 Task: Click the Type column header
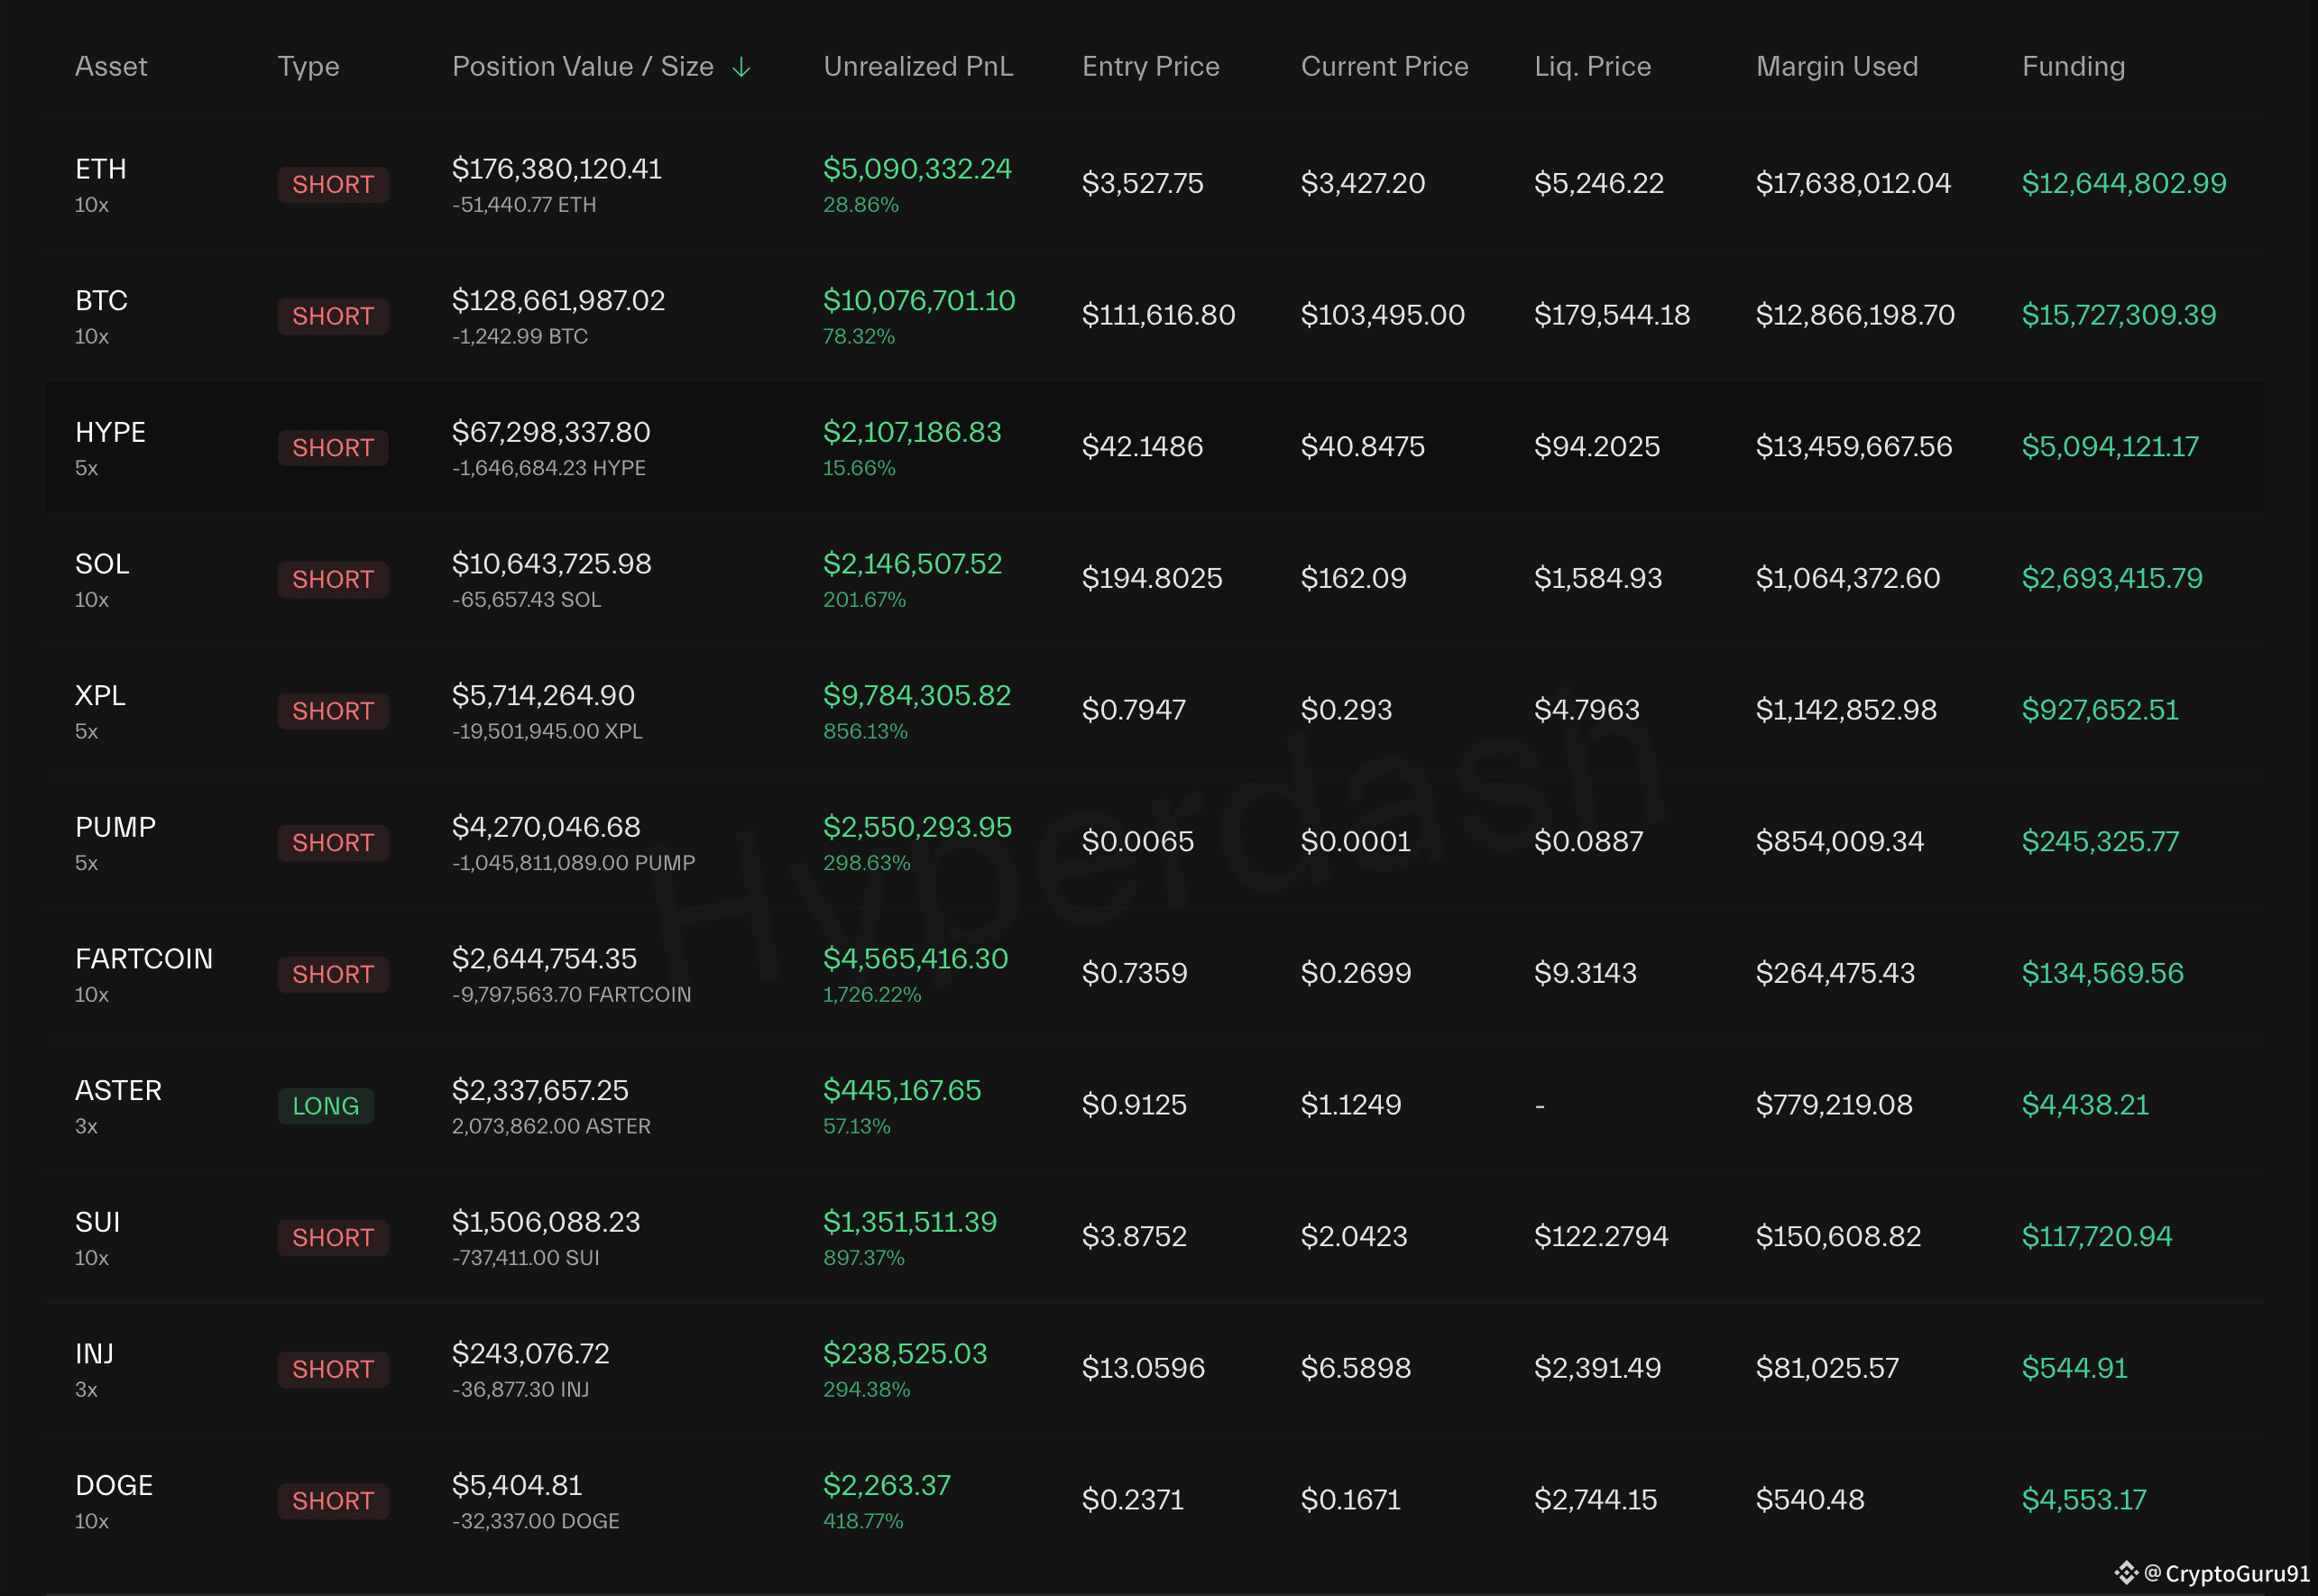coord(308,67)
